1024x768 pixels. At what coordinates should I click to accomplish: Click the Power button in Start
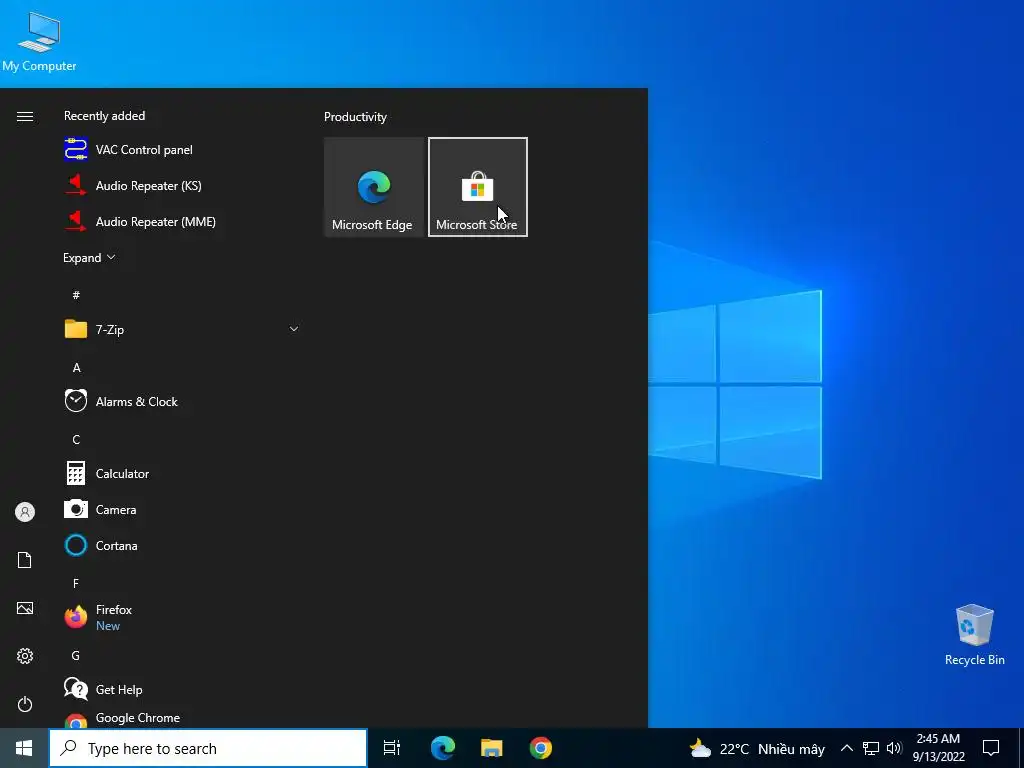[x=25, y=704]
